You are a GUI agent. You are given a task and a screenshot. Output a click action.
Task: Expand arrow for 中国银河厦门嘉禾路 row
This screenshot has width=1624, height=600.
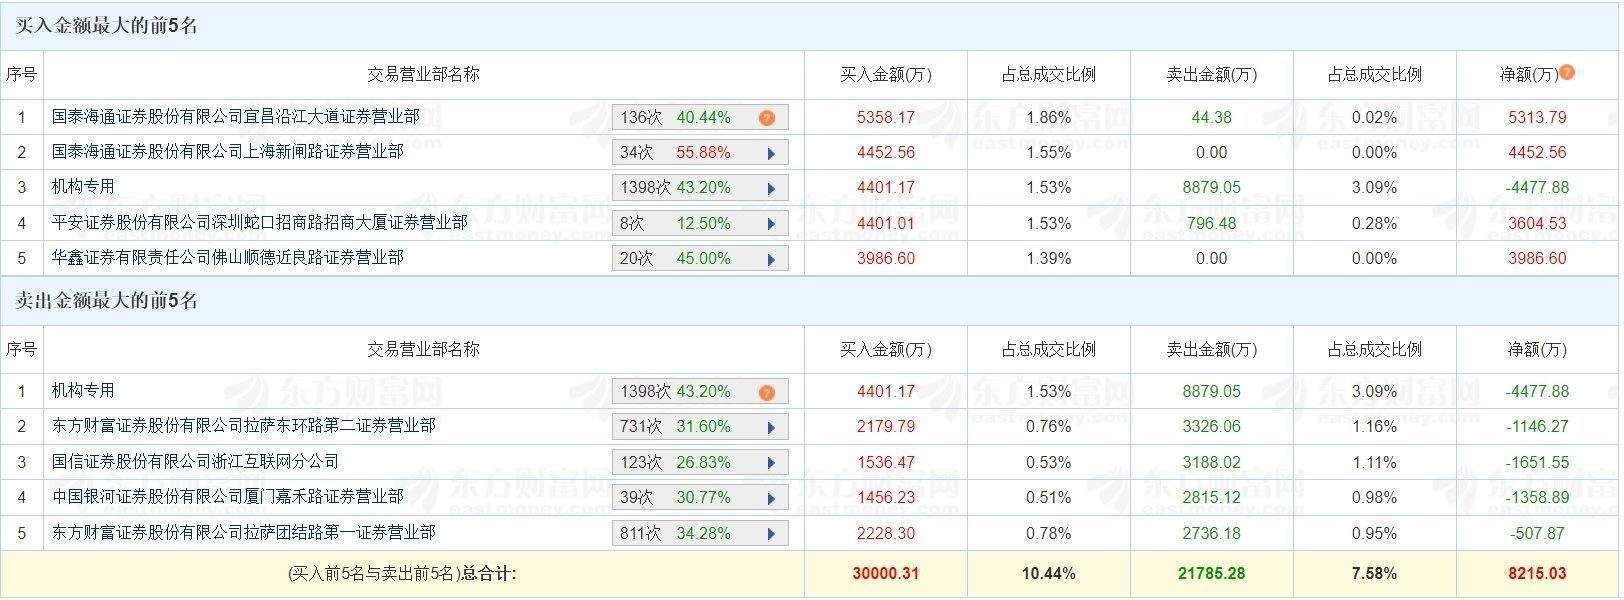tap(771, 498)
